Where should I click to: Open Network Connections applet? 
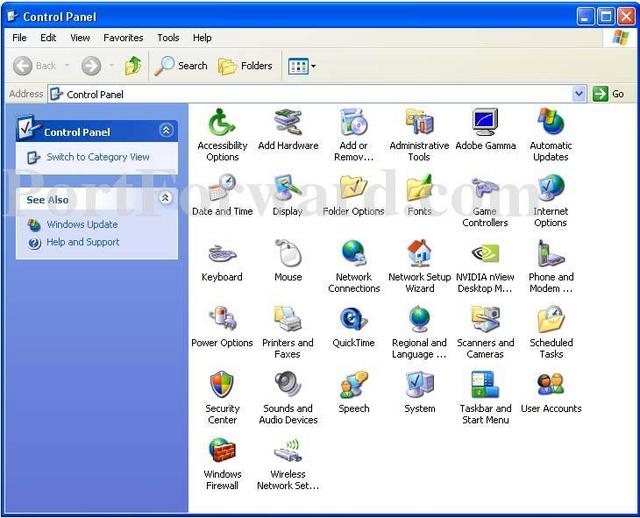pos(353,255)
